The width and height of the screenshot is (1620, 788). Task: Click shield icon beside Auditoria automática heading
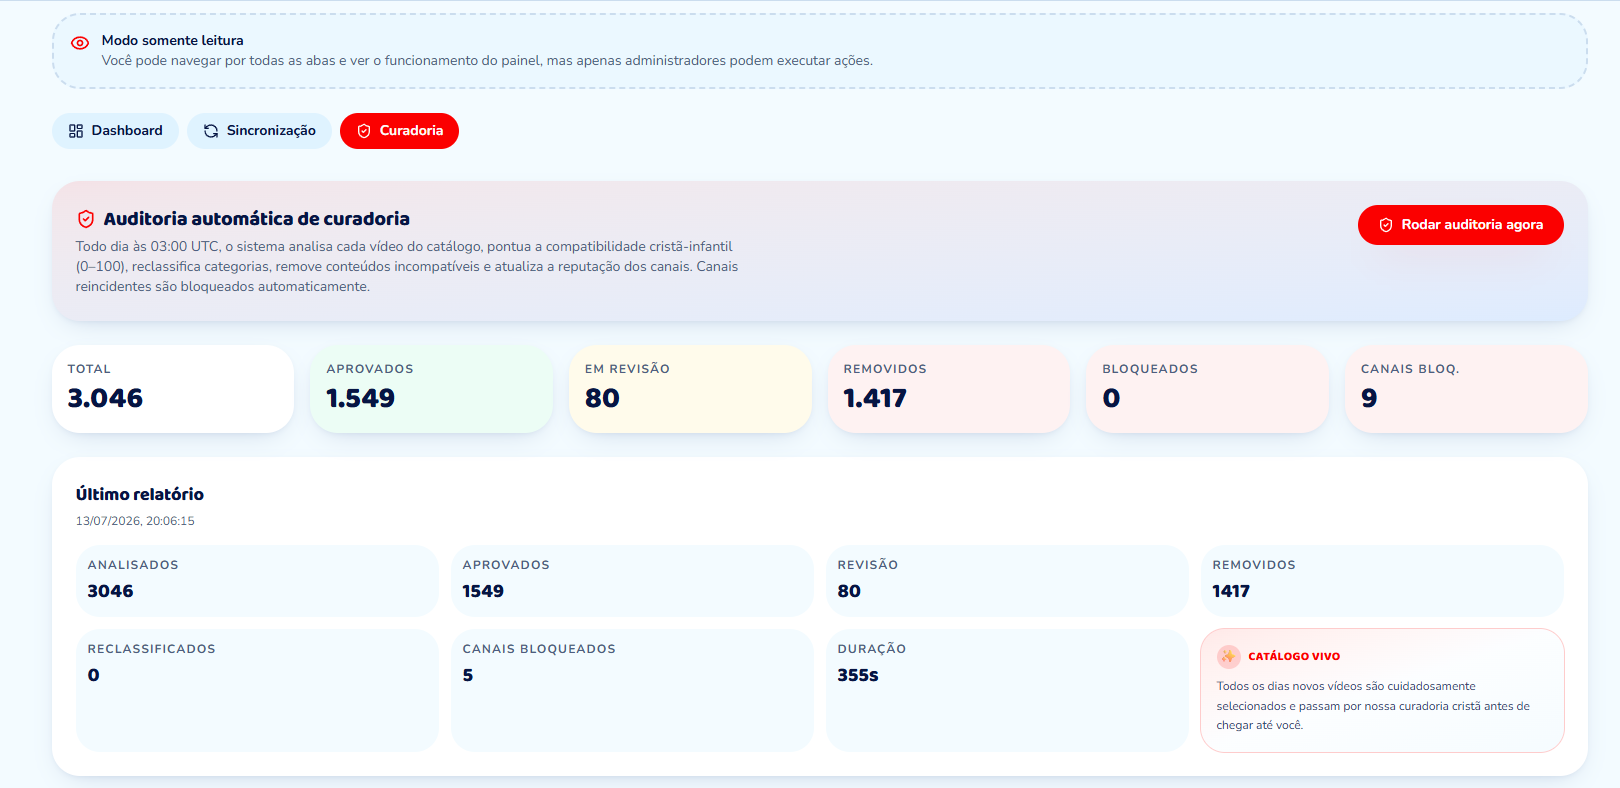(86, 219)
